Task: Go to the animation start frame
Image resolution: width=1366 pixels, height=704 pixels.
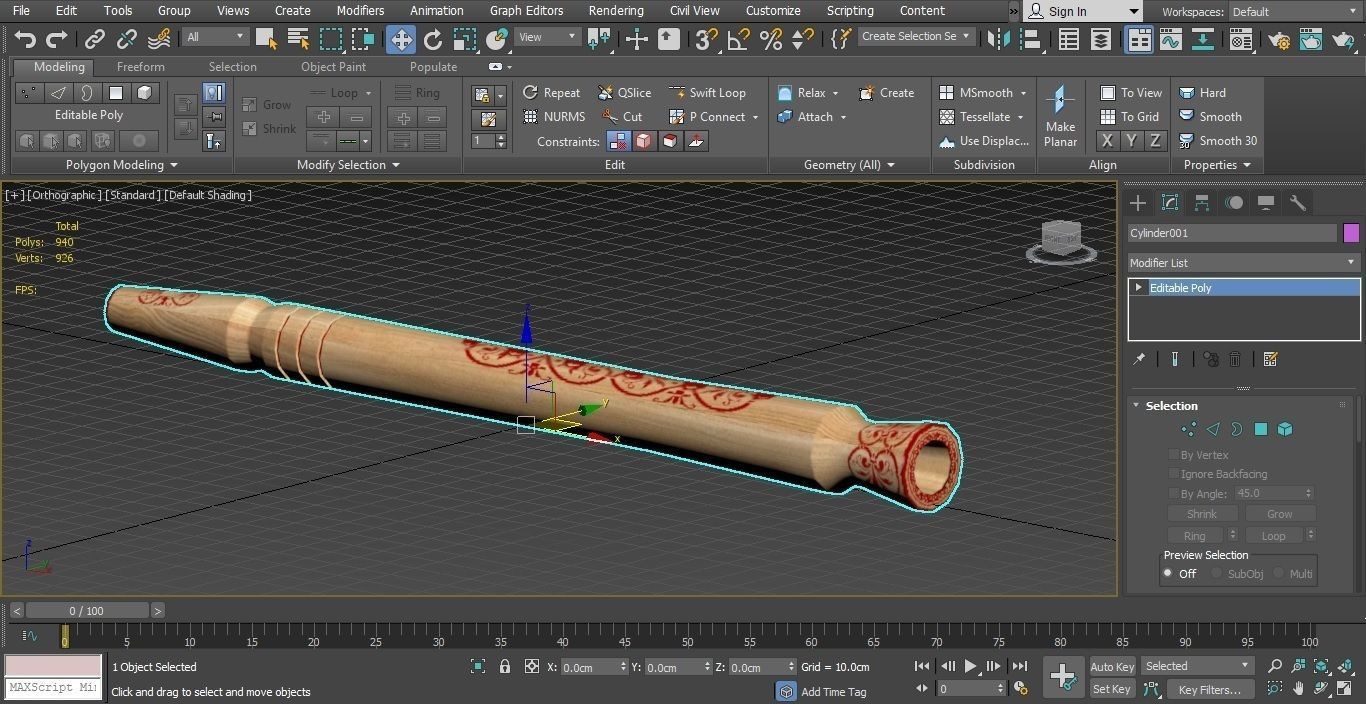Action: (x=922, y=666)
